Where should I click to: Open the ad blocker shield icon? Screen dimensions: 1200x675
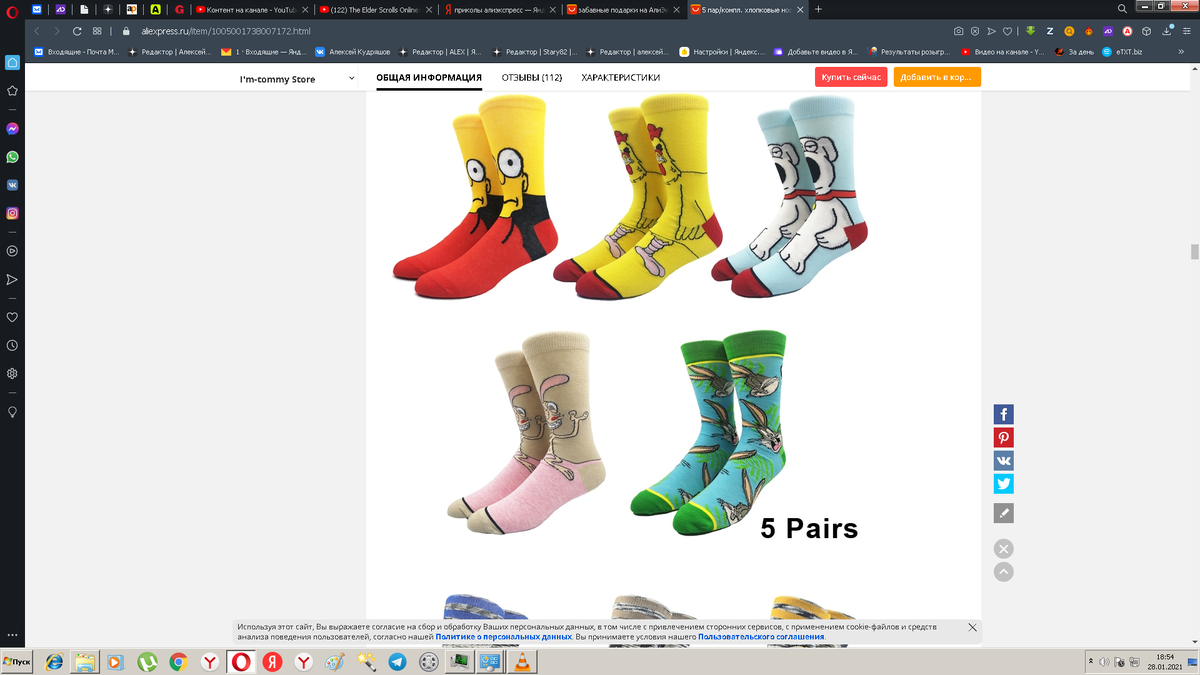point(975,31)
